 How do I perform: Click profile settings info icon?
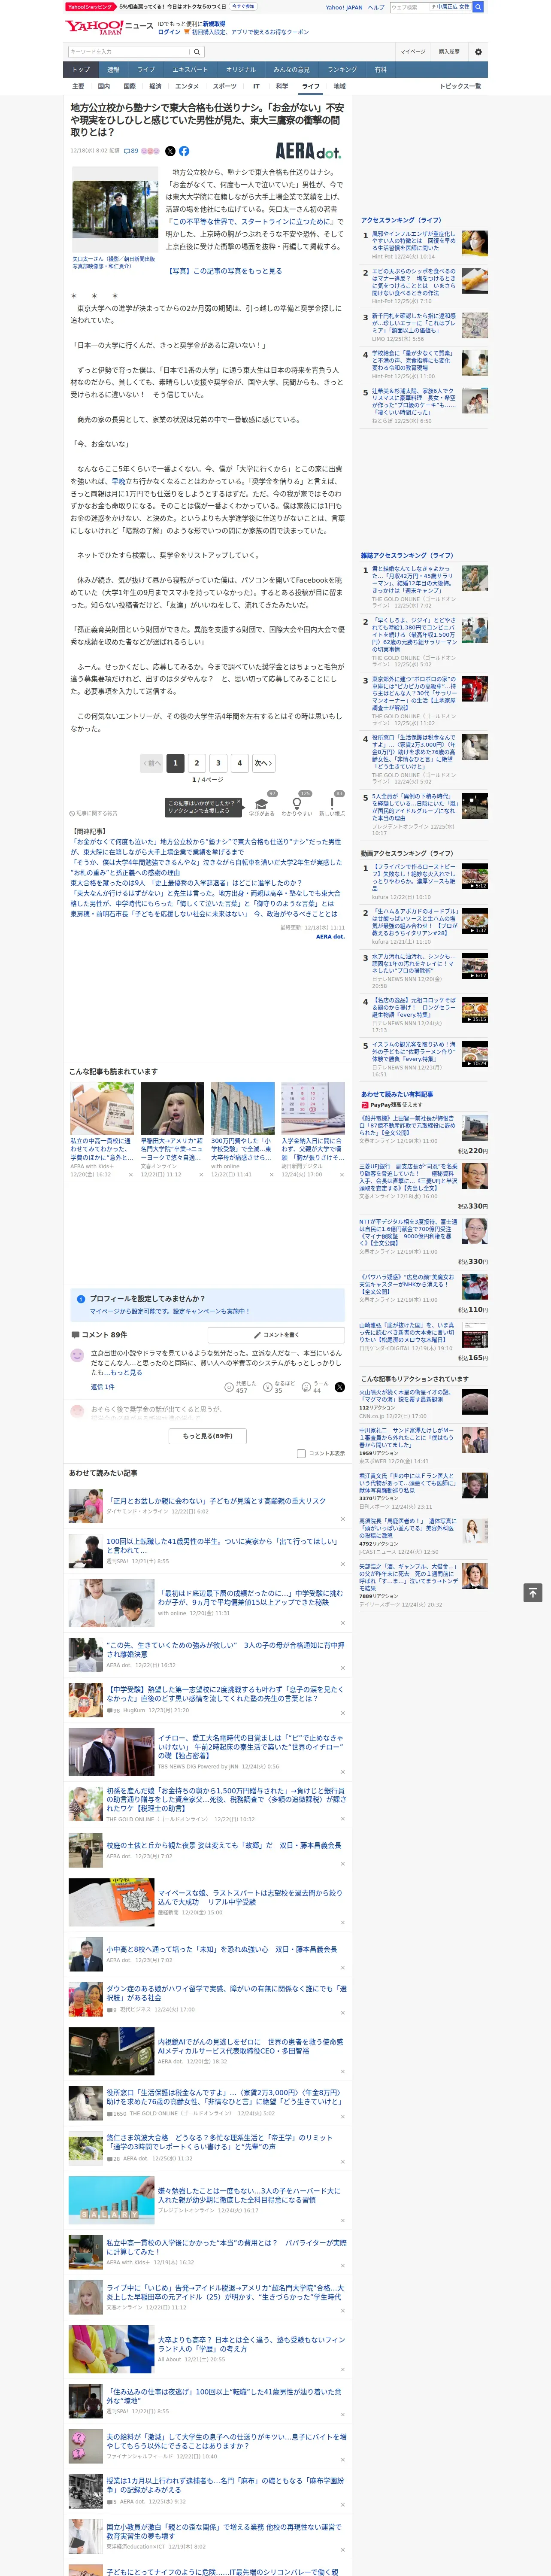coord(81,1299)
